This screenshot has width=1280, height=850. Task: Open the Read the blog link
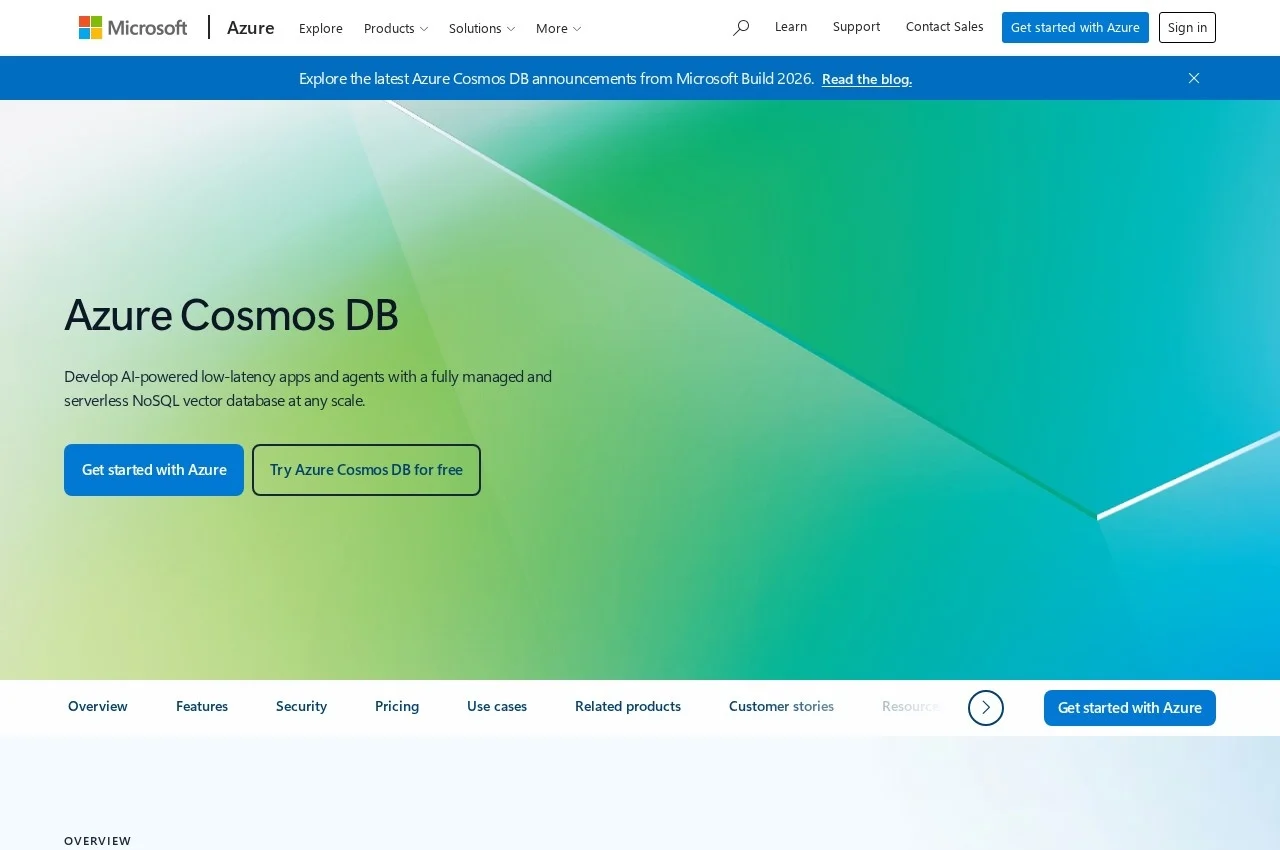pos(867,79)
